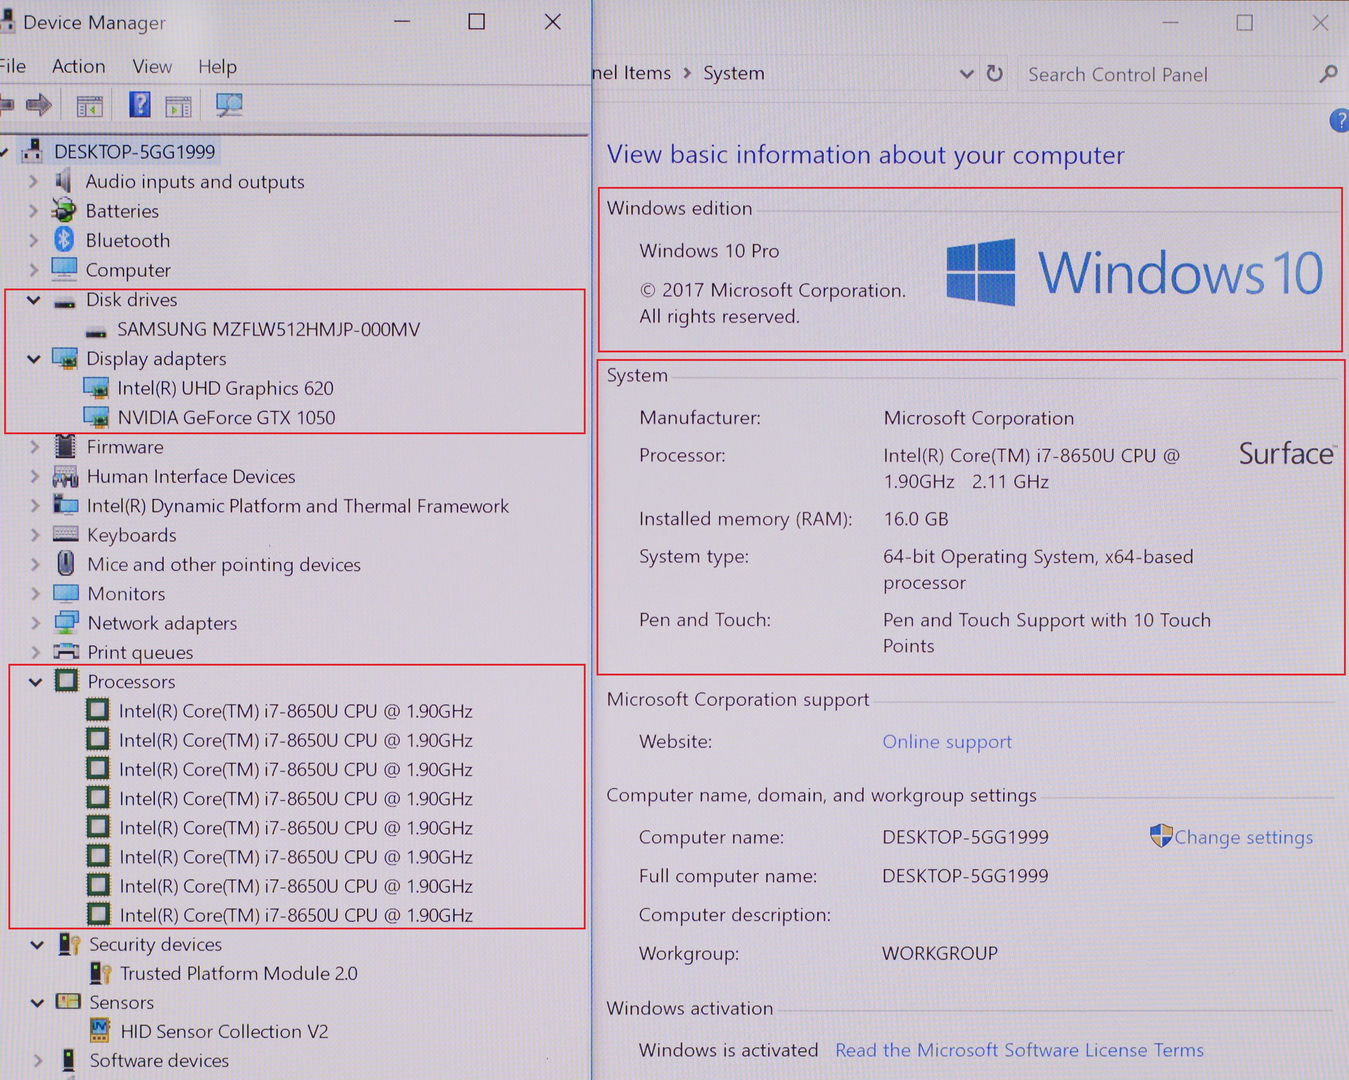Click the Human Interface Devices icon
The height and width of the screenshot is (1080, 1349).
click(66, 476)
